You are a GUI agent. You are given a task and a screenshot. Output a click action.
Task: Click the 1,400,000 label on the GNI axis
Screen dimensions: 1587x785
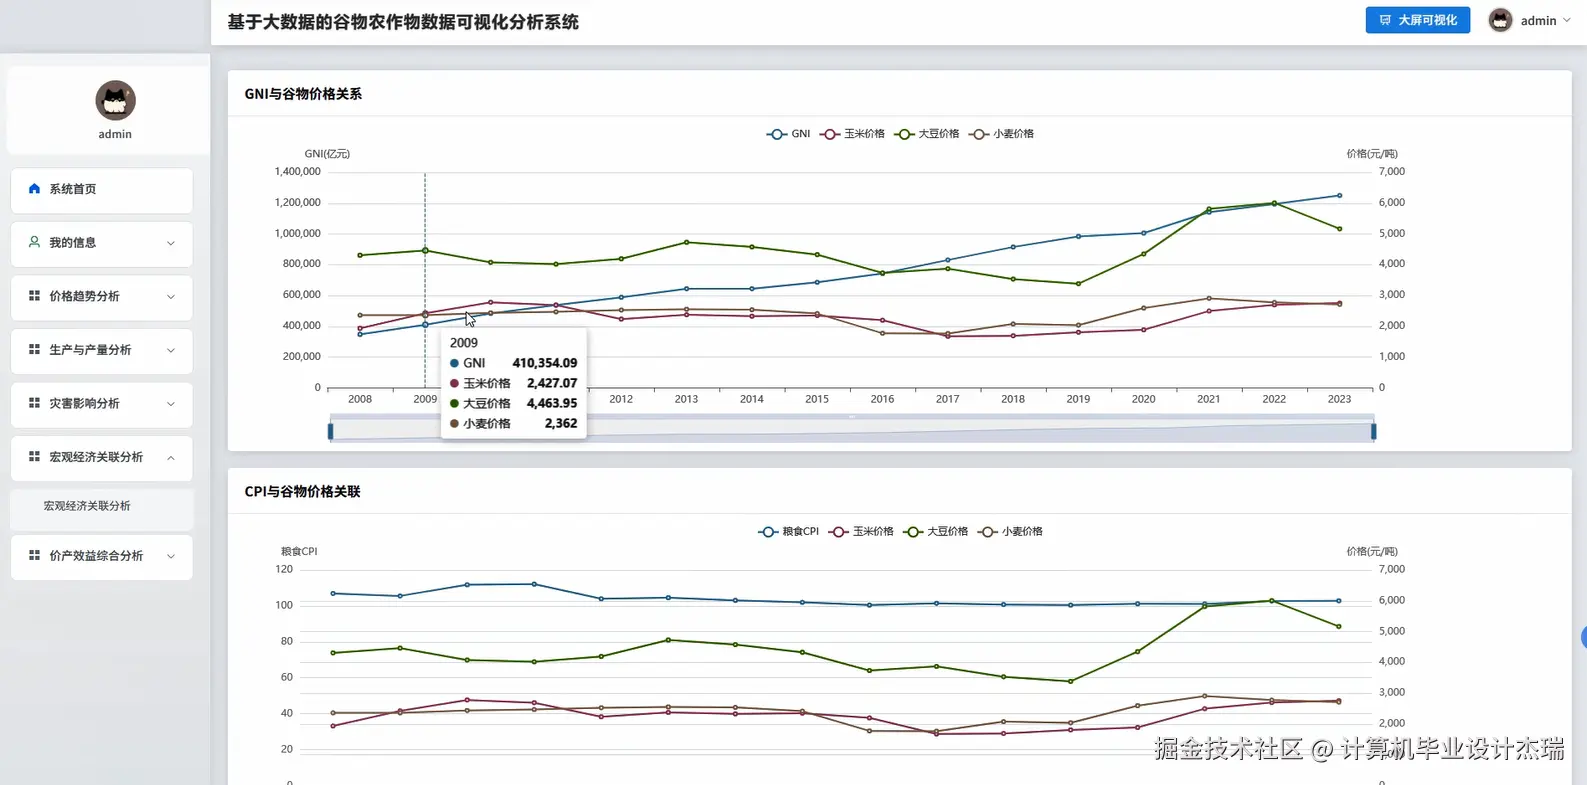point(298,172)
